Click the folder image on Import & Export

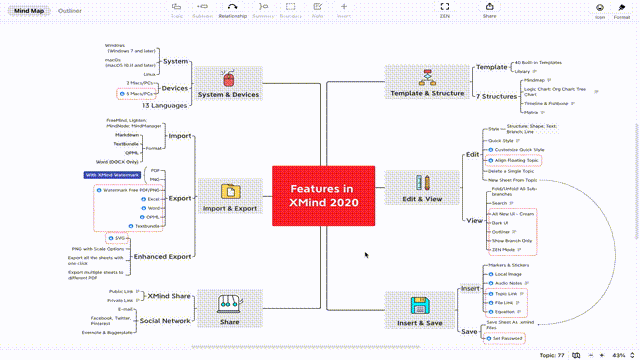click(231, 191)
